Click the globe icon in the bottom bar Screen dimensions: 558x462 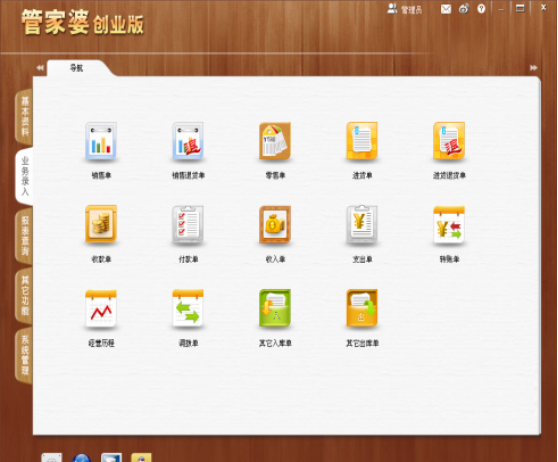pos(81,458)
